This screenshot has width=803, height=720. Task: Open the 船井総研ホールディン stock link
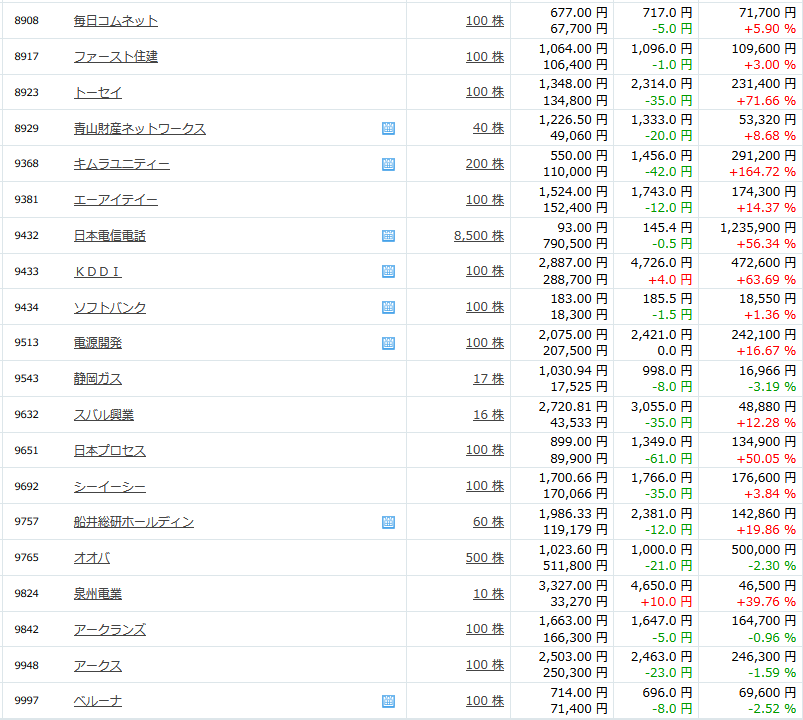pos(134,522)
